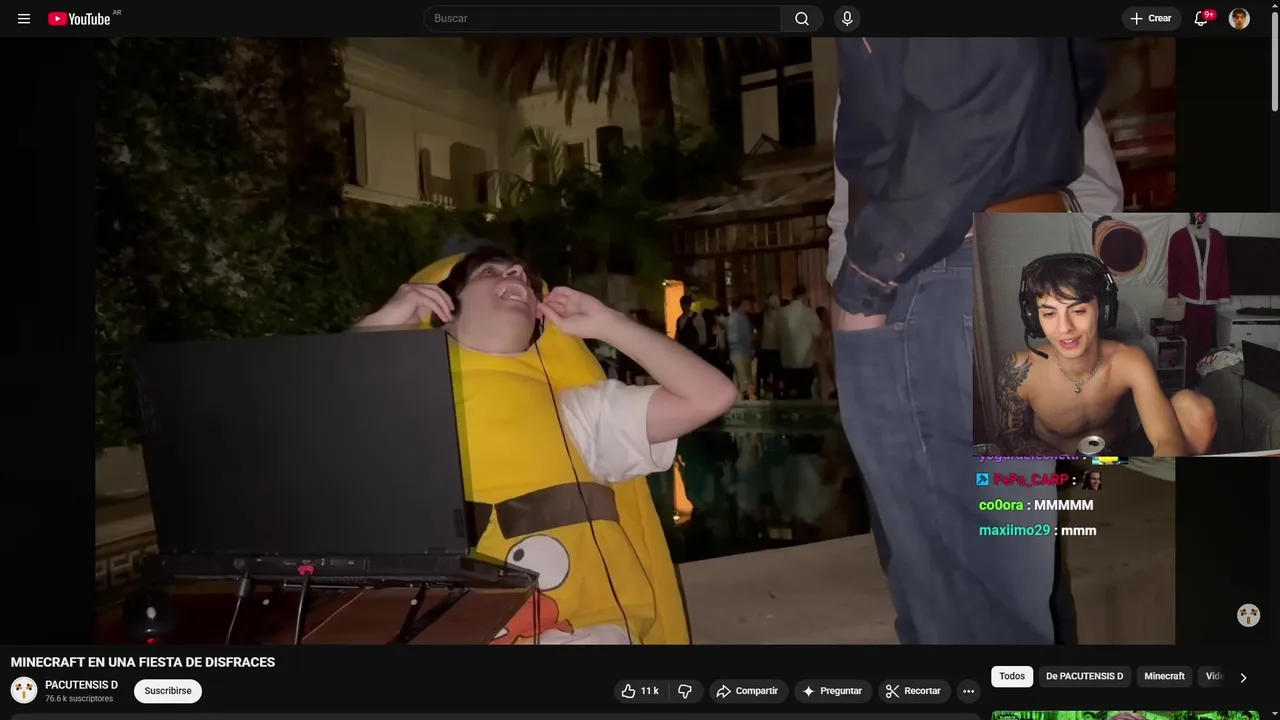Screen dimensions: 1280x720
Task: Click the Preguntar AI button
Action: [832, 691]
